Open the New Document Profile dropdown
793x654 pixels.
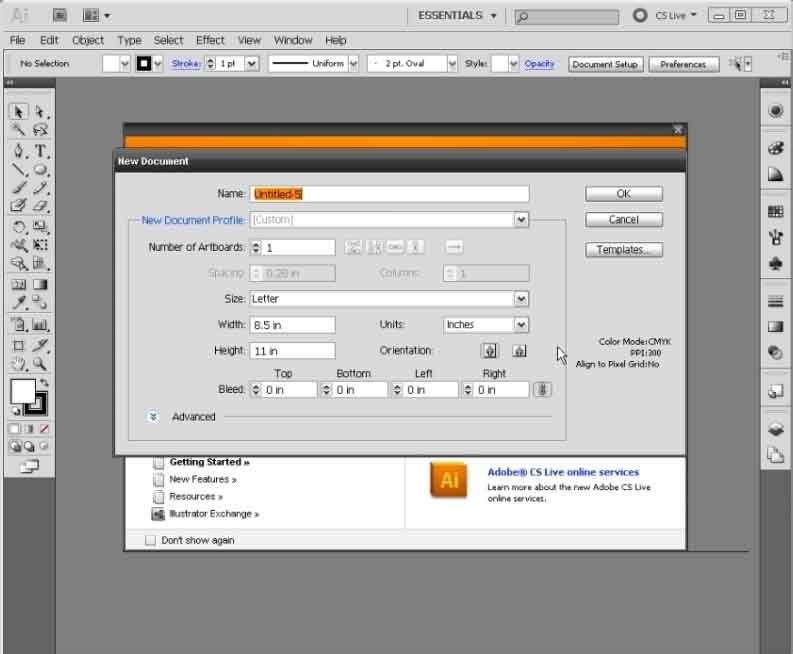[x=520, y=220]
